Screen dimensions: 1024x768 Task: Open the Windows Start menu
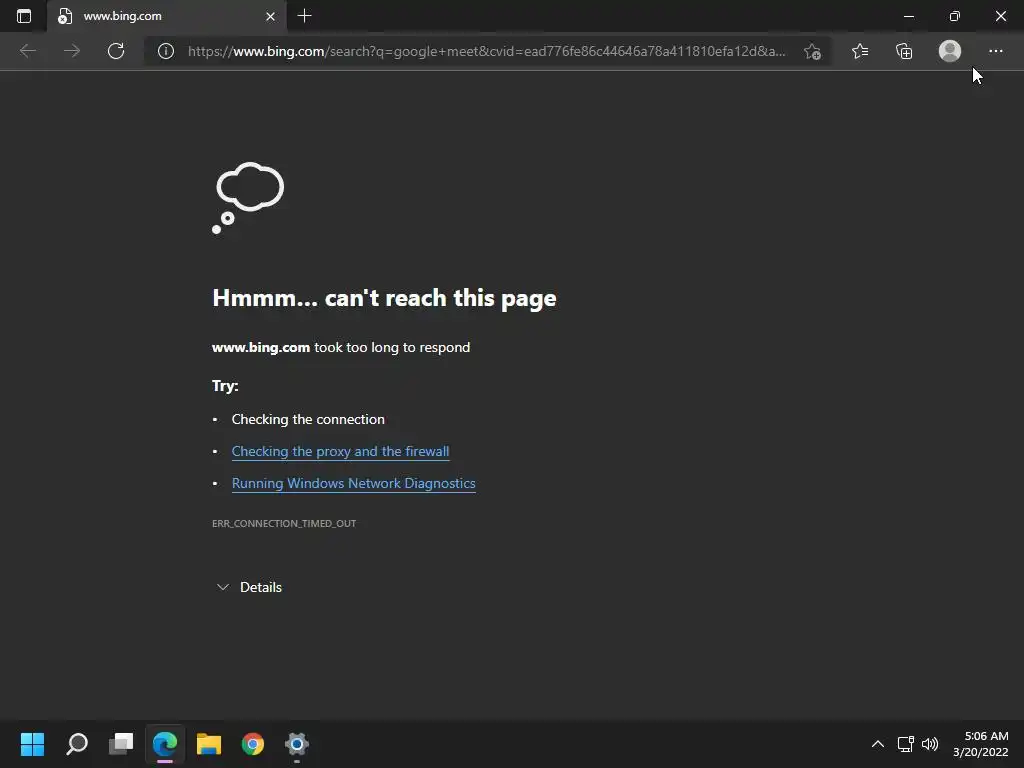33,744
